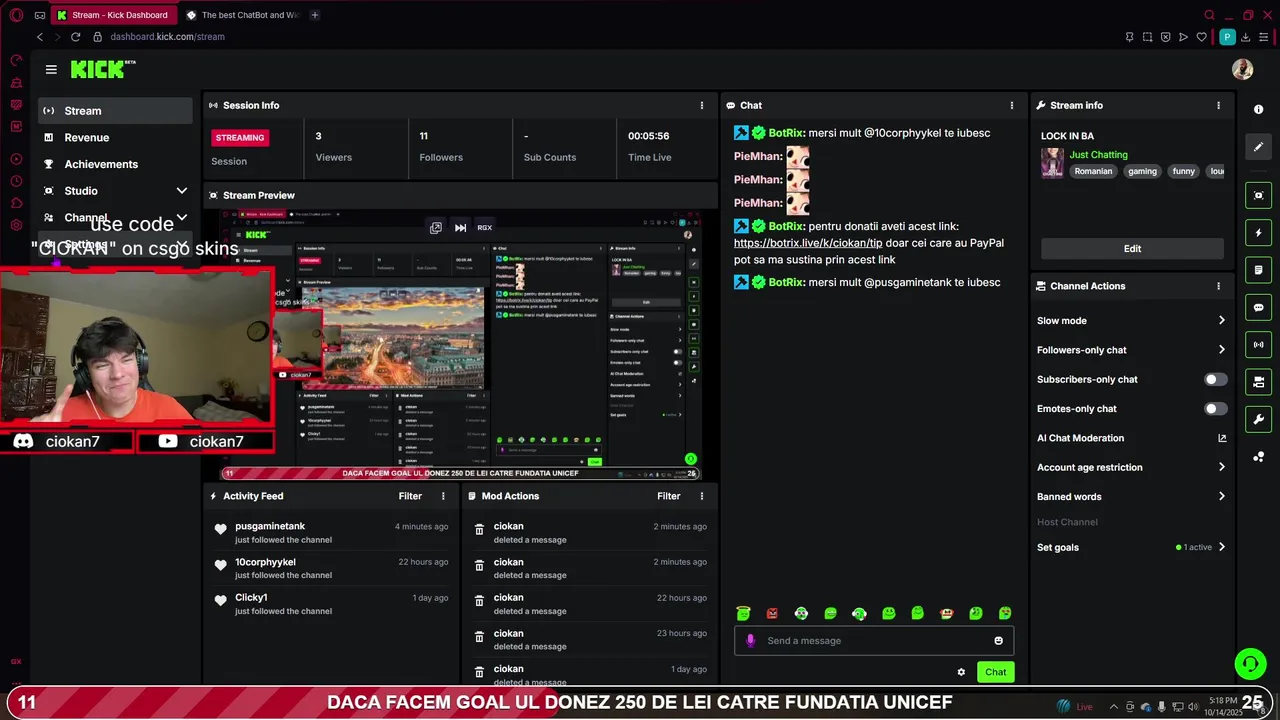
Task: Toggle Subscribers-only chat switch
Action: 1215,379
